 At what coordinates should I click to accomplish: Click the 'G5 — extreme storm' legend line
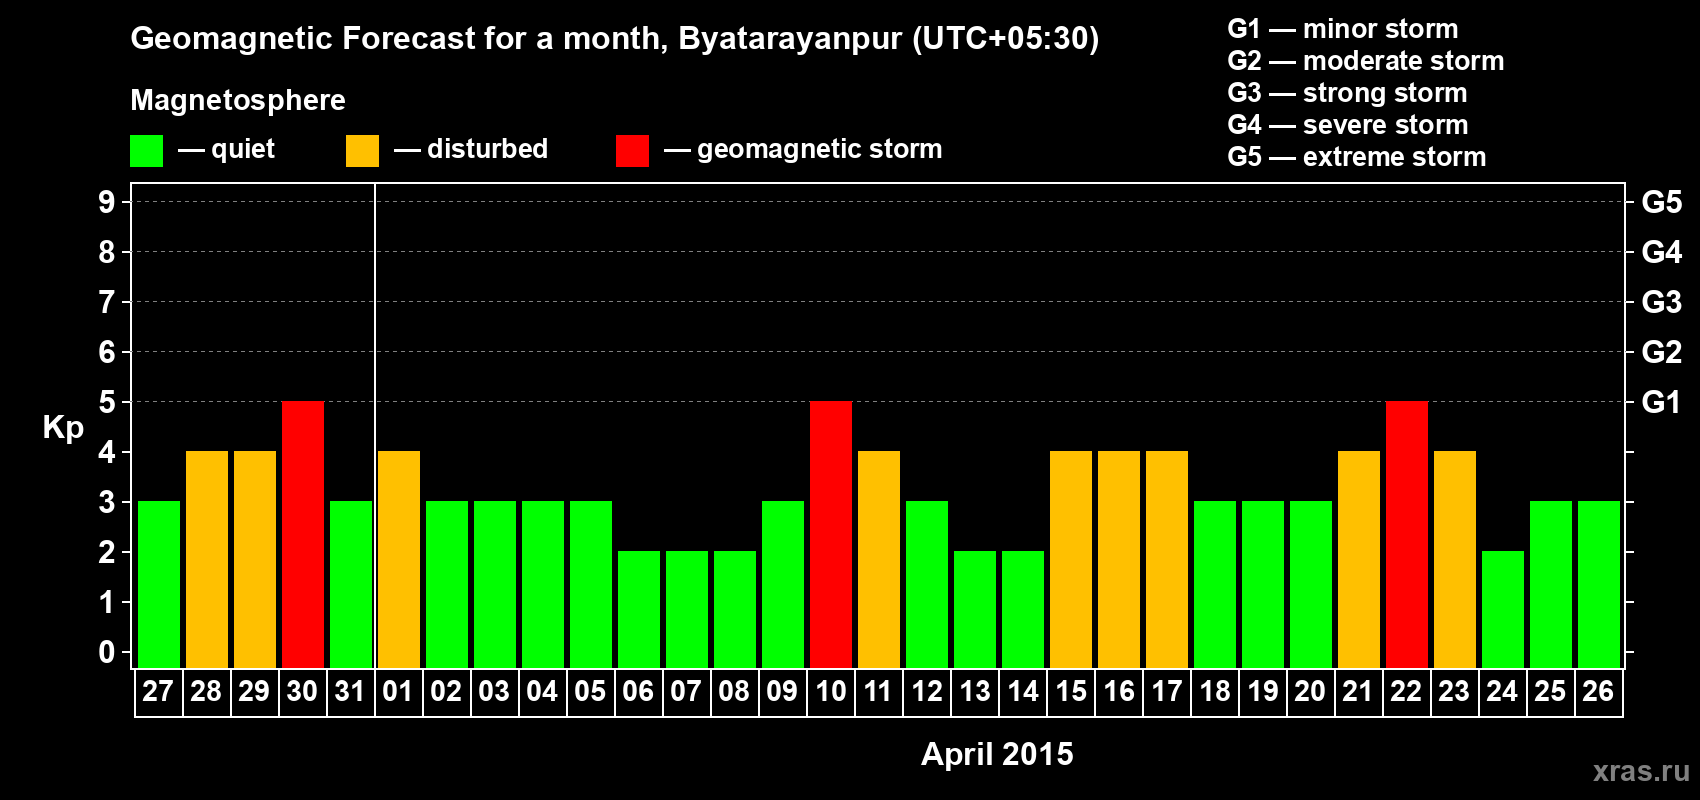1357,157
